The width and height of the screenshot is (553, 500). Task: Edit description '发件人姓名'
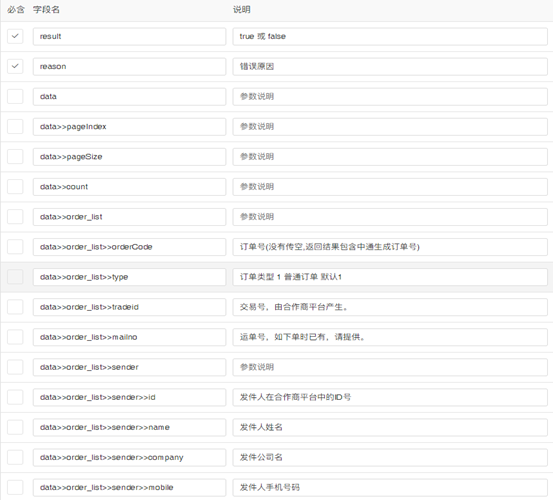(390, 427)
